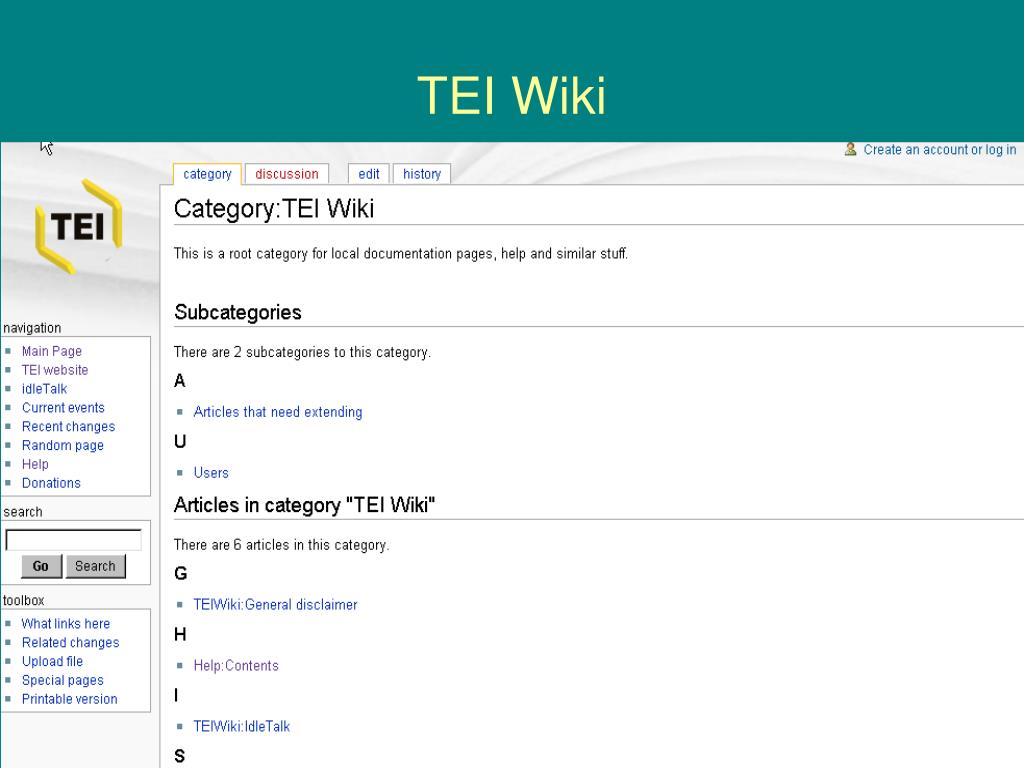The height and width of the screenshot is (768, 1024).
Task: Open the Printable version link
Action: (70, 699)
